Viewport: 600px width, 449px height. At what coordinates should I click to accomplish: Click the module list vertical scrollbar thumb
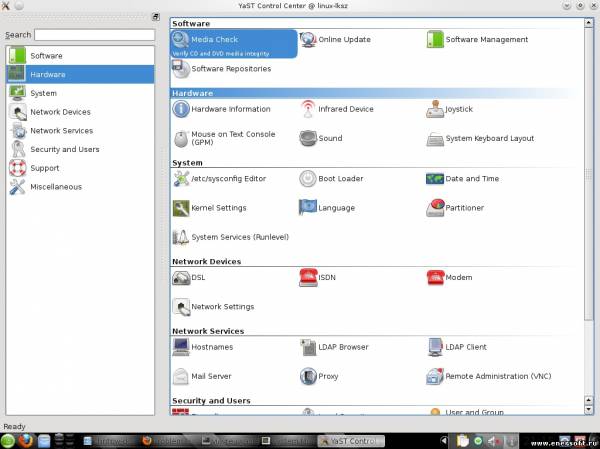click(x=589, y=174)
